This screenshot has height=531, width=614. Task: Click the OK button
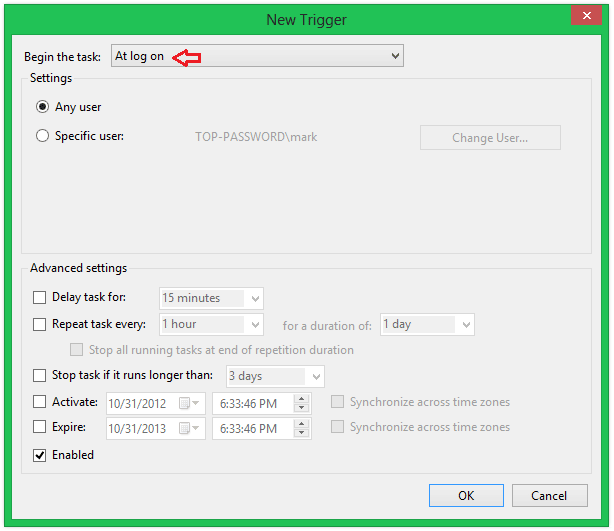(466, 495)
